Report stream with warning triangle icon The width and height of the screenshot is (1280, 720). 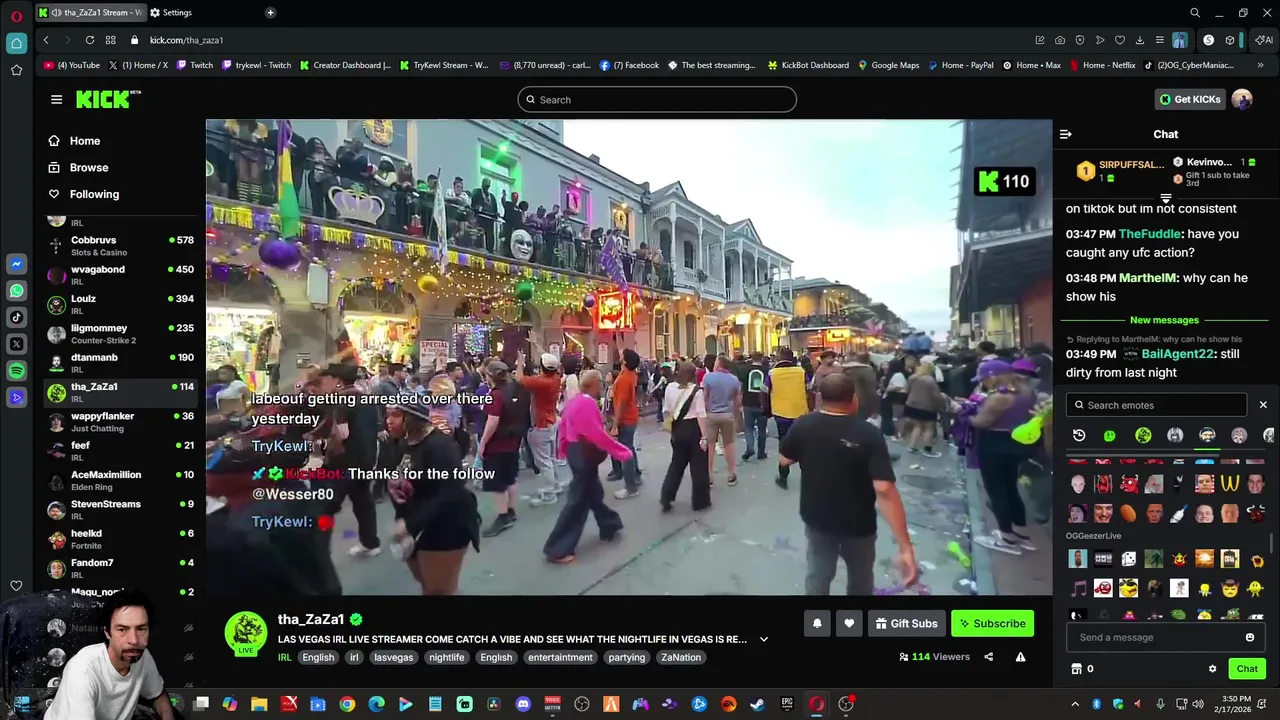1020,657
